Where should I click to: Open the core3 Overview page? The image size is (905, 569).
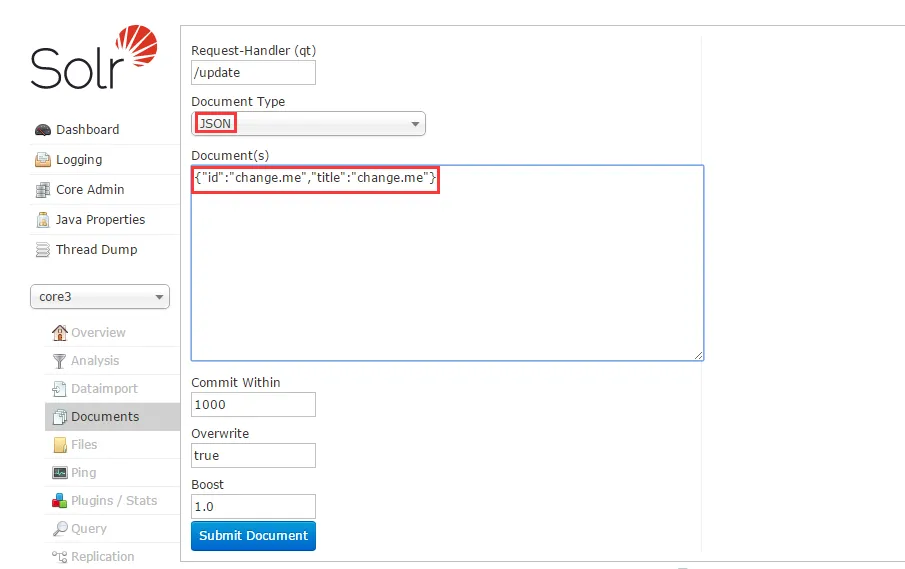click(x=98, y=333)
